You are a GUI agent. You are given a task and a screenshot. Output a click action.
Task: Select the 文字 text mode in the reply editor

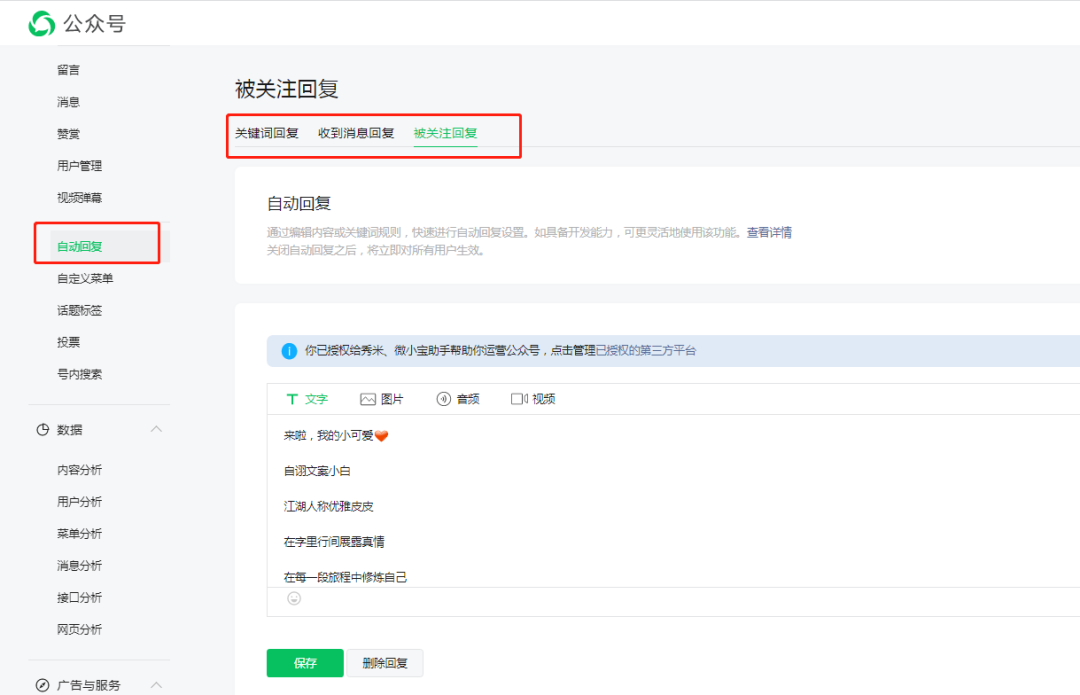(x=308, y=398)
